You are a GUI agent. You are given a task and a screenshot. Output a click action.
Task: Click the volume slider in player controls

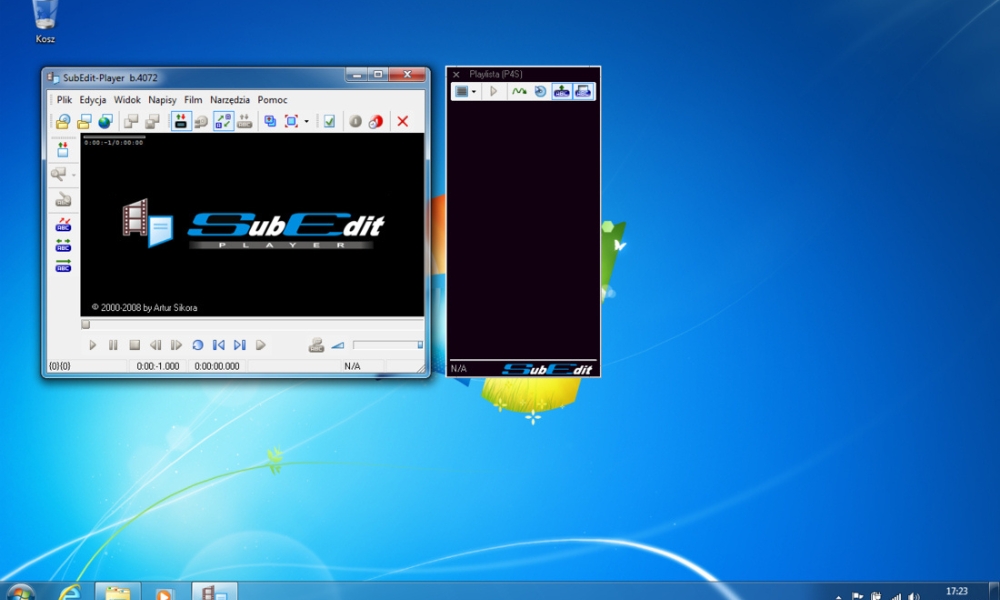point(388,345)
